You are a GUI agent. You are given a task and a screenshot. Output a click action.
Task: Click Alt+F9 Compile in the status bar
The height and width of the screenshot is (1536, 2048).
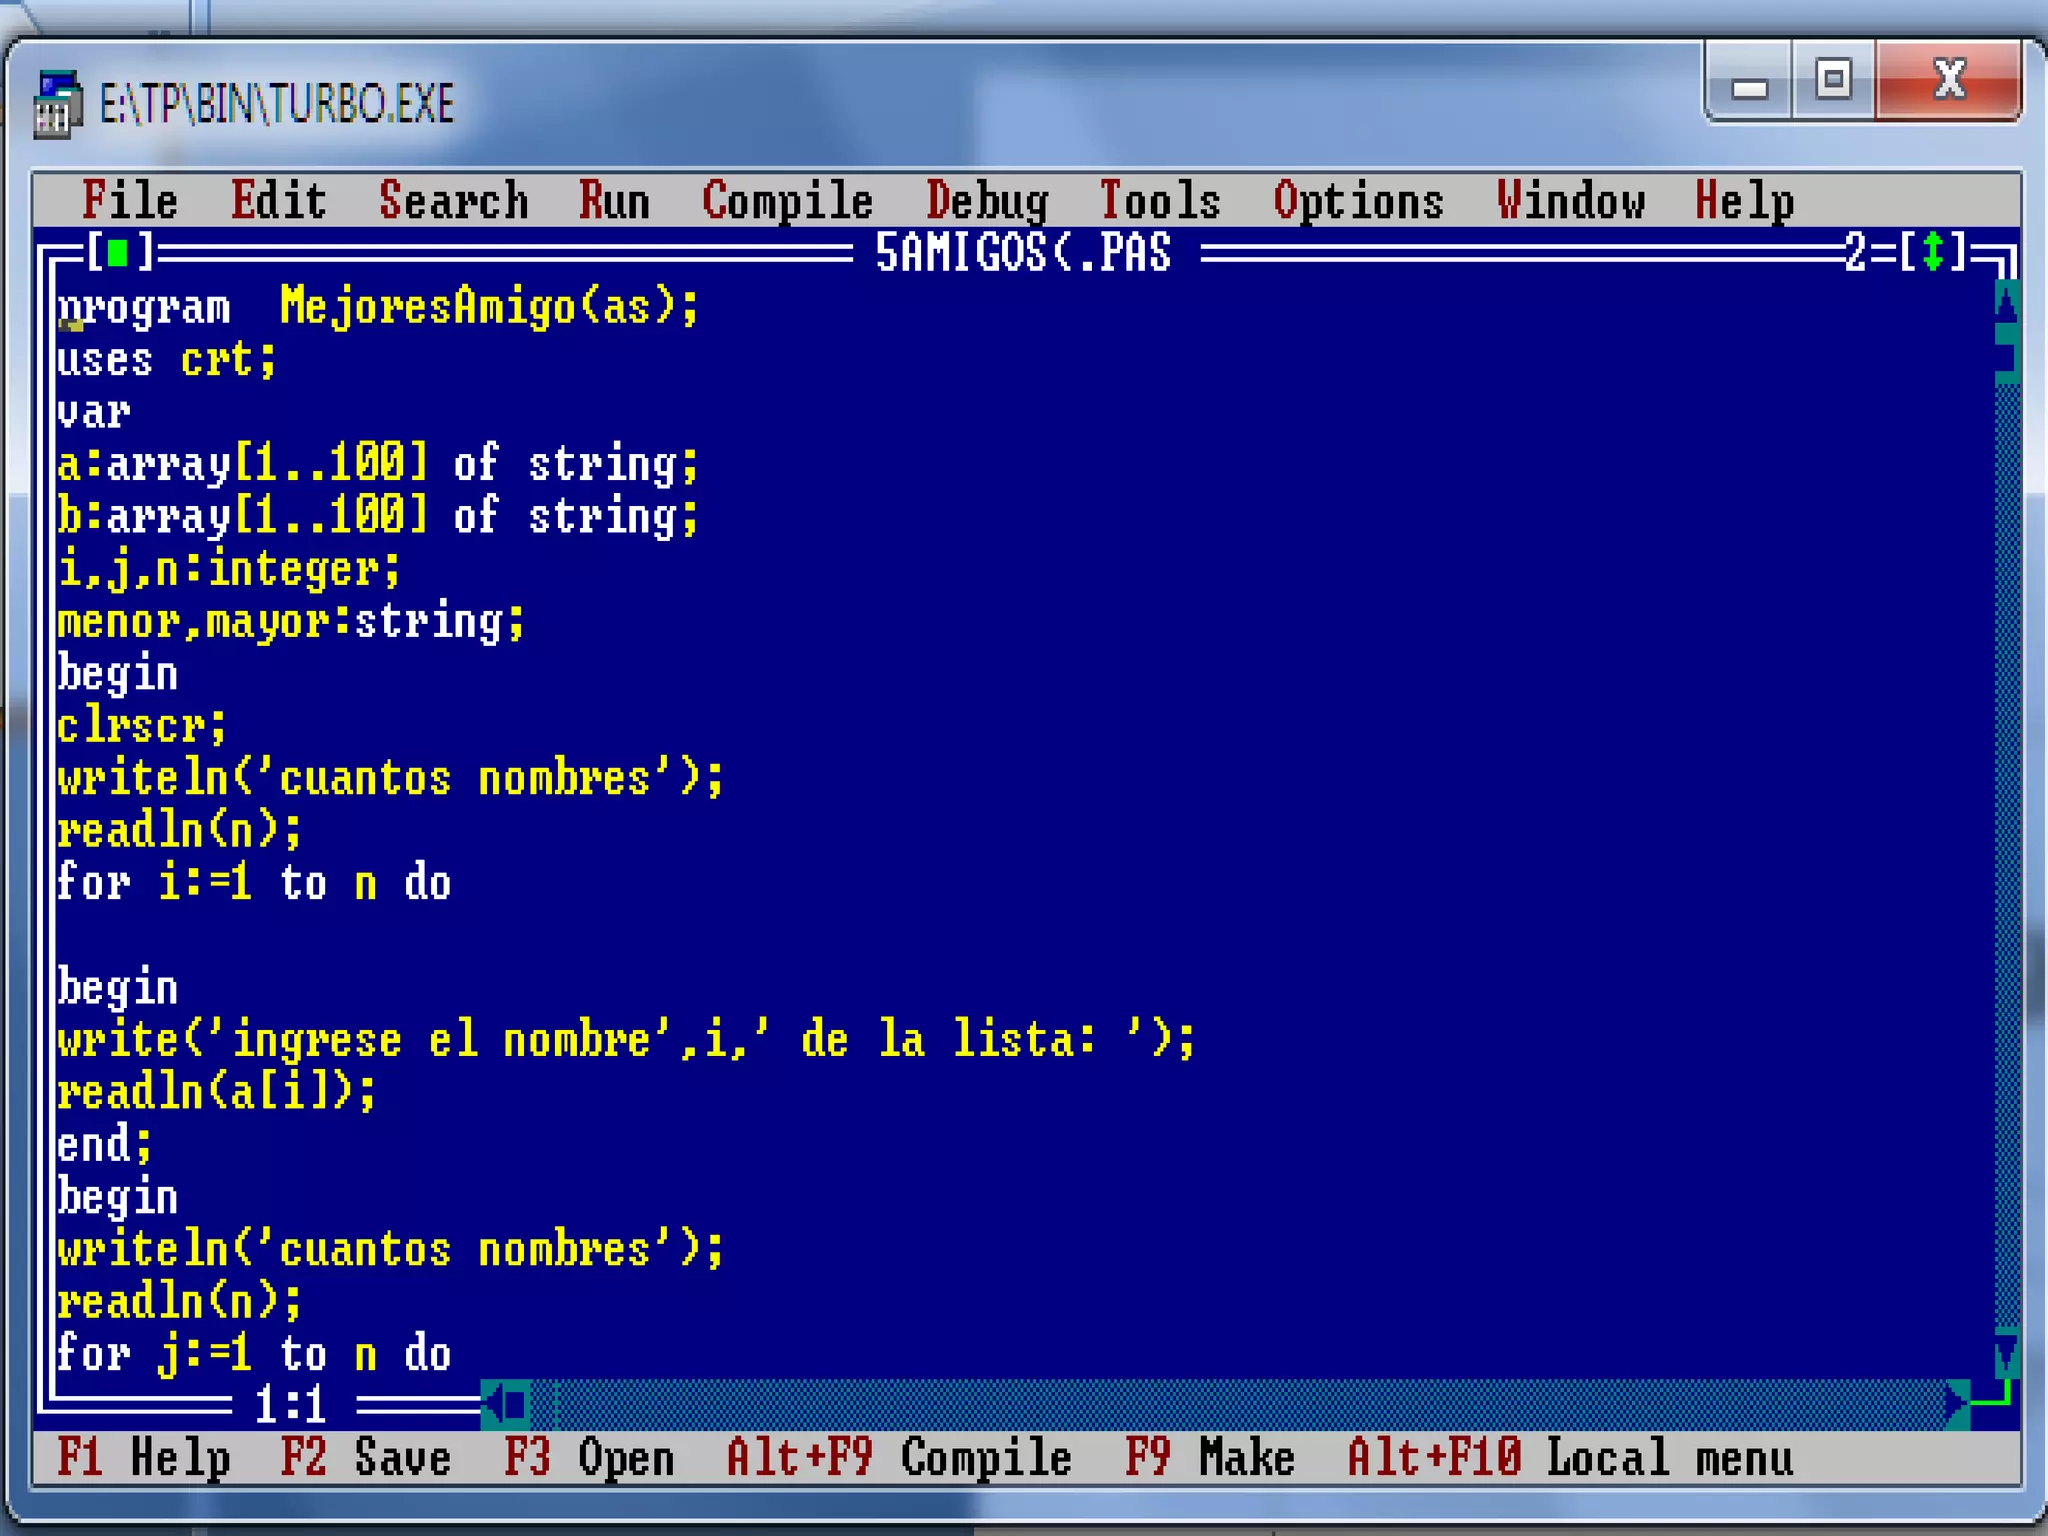coord(898,1458)
